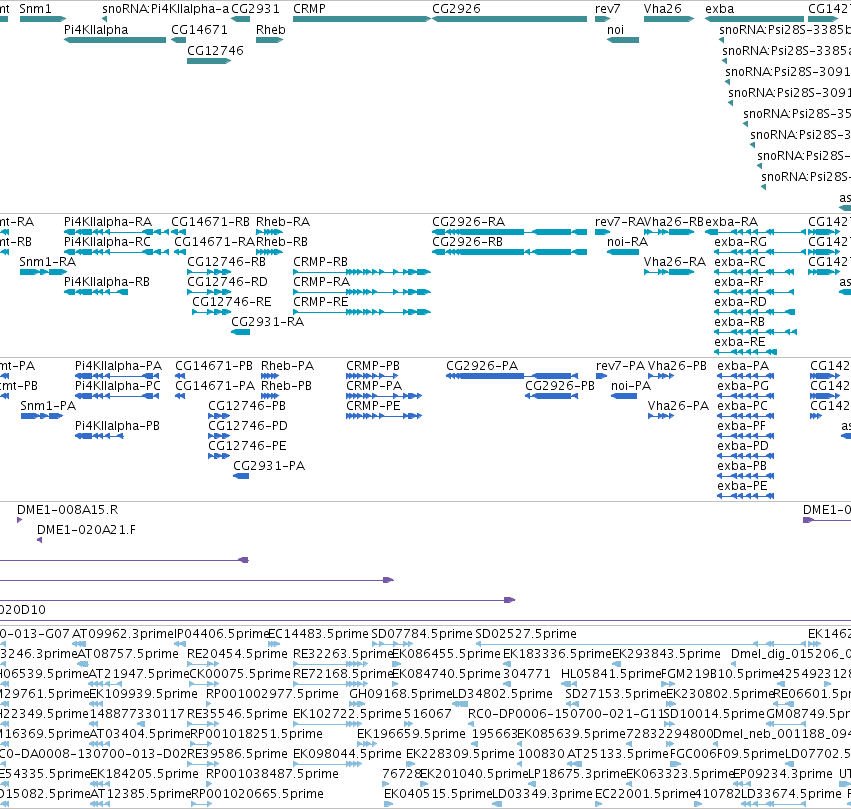Screen dimensions: 851x809
Task: Select transcript Snm1-RA
Action: point(47,262)
